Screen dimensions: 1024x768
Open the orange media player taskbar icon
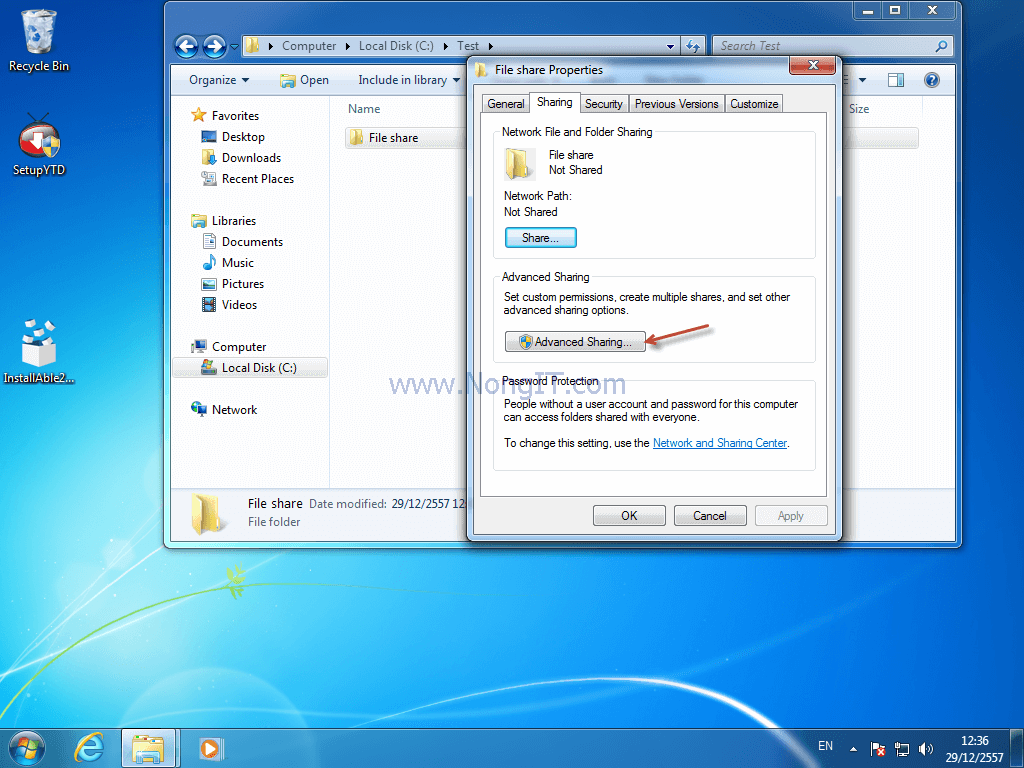tap(209, 747)
